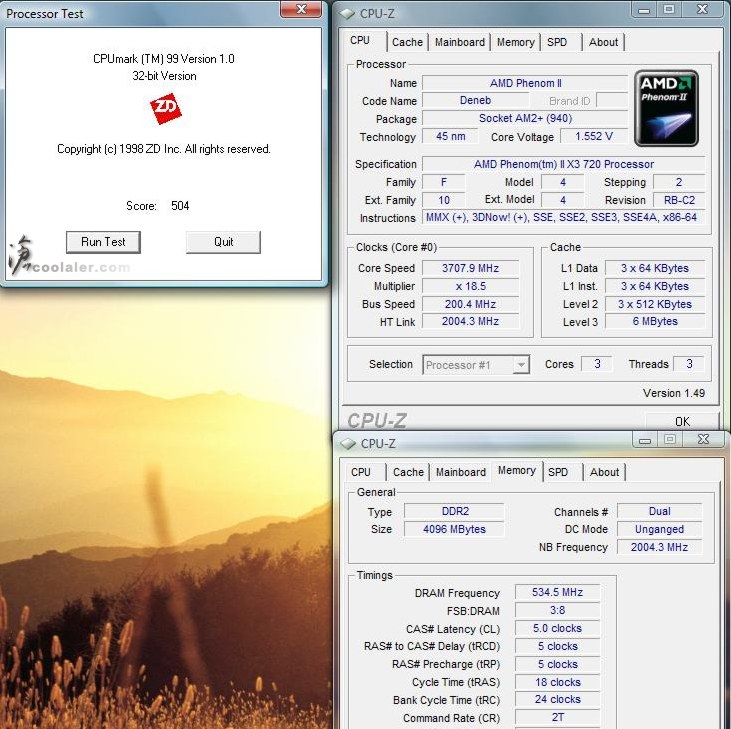731x729 pixels.
Task: Click the Name field 'AMD Phenom II'
Action: pos(525,83)
